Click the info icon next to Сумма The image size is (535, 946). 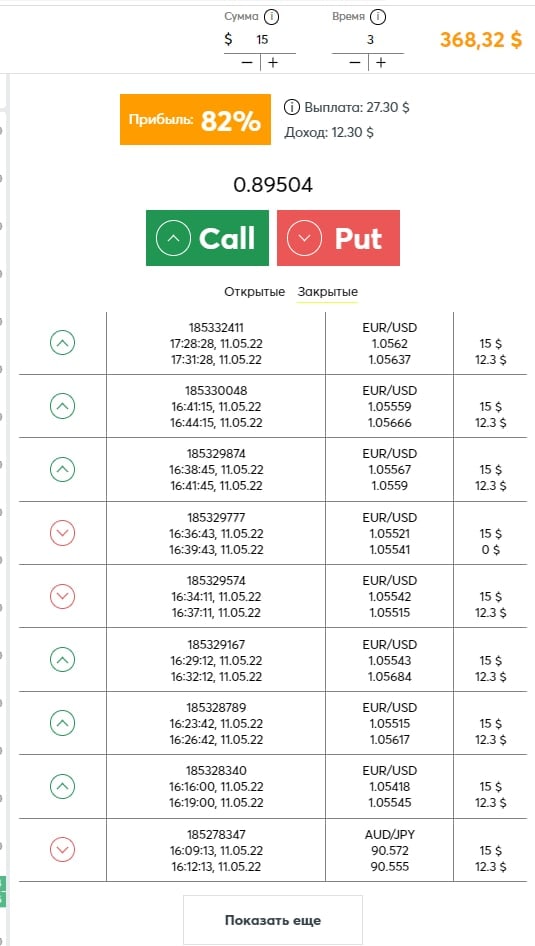[272, 17]
